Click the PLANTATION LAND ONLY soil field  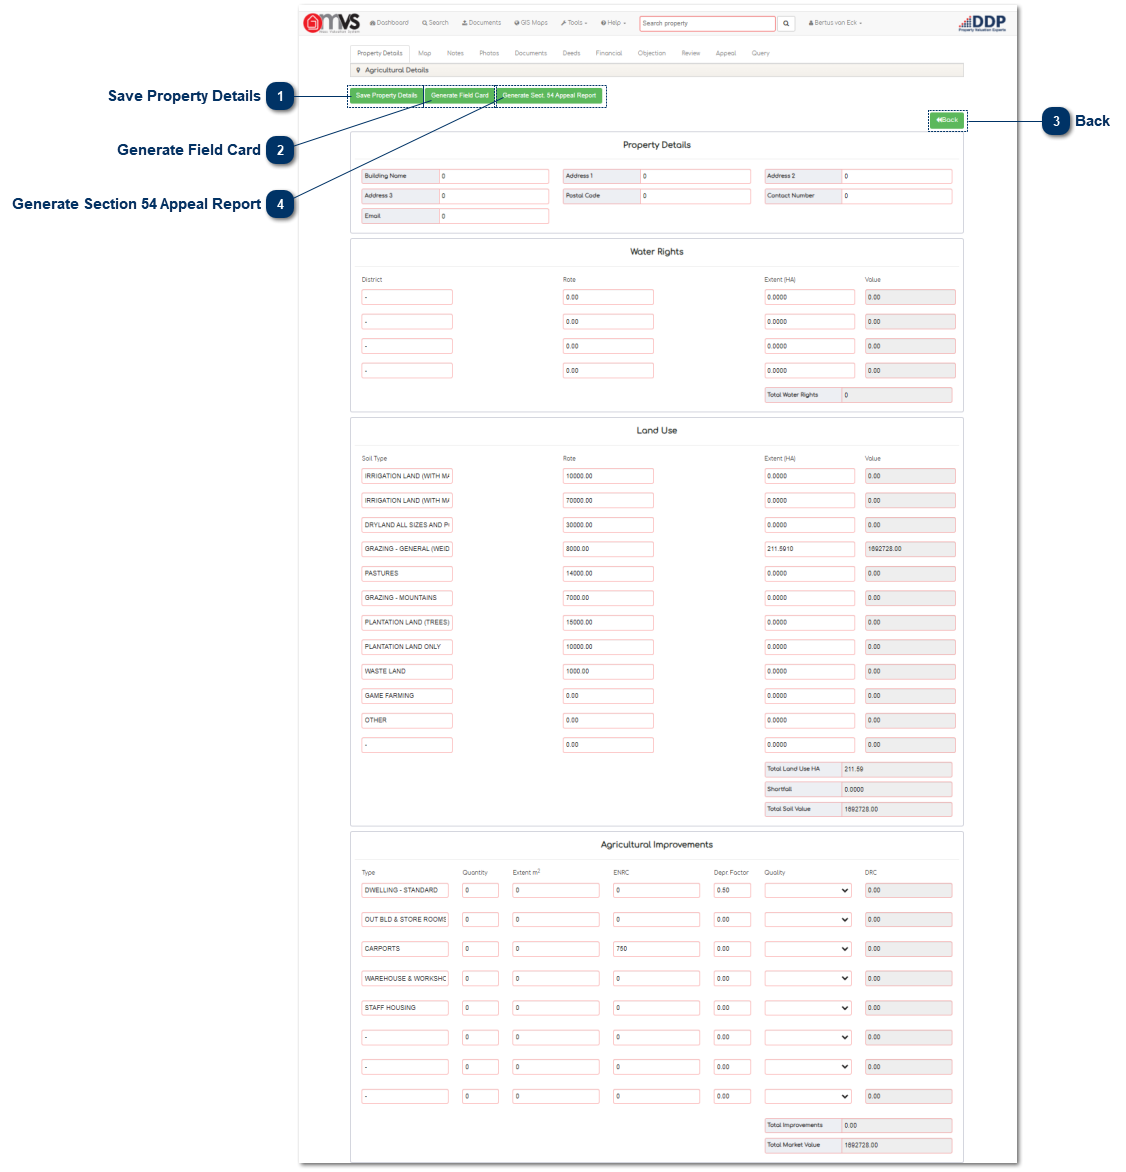pos(407,647)
